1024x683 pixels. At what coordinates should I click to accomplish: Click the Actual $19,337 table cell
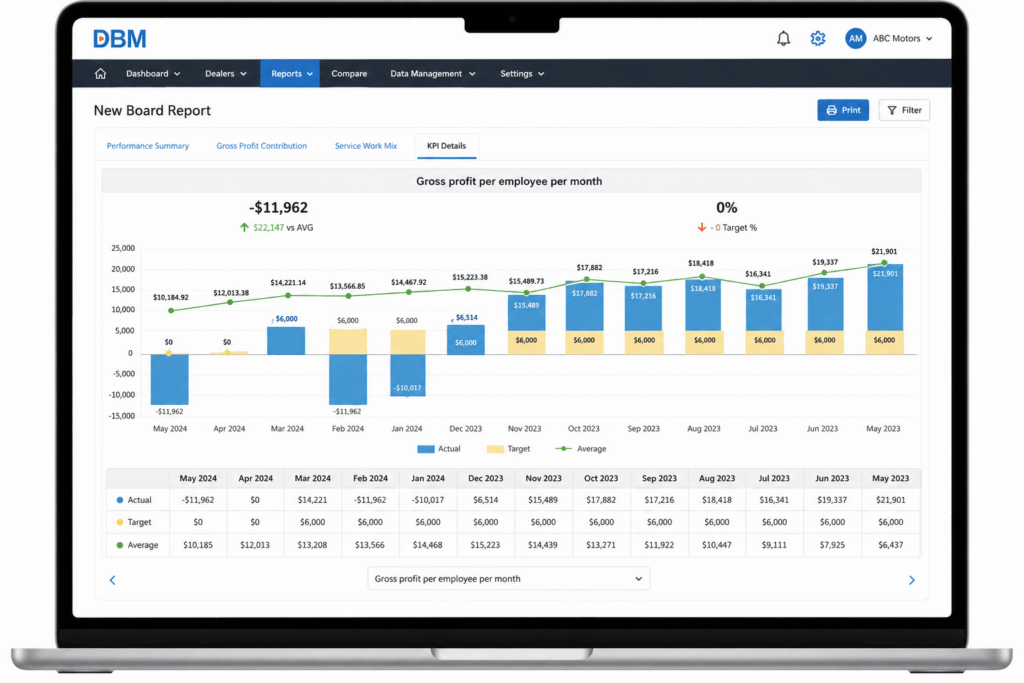click(832, 500)
